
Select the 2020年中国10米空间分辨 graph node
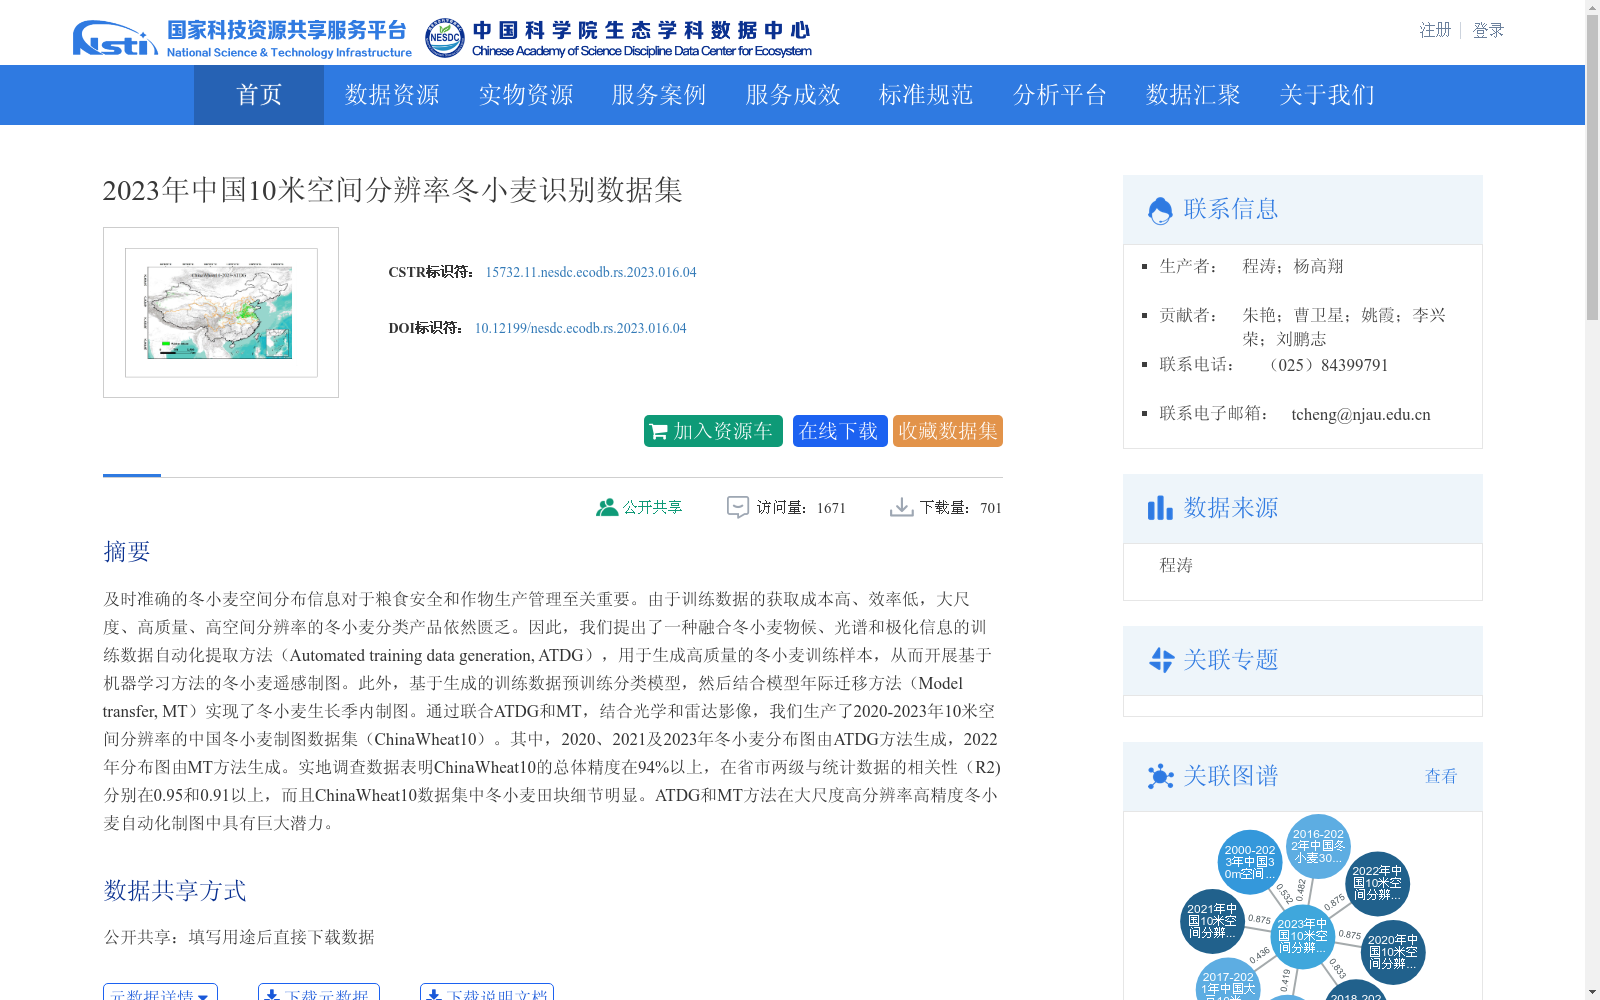(x=1392, y=952)
